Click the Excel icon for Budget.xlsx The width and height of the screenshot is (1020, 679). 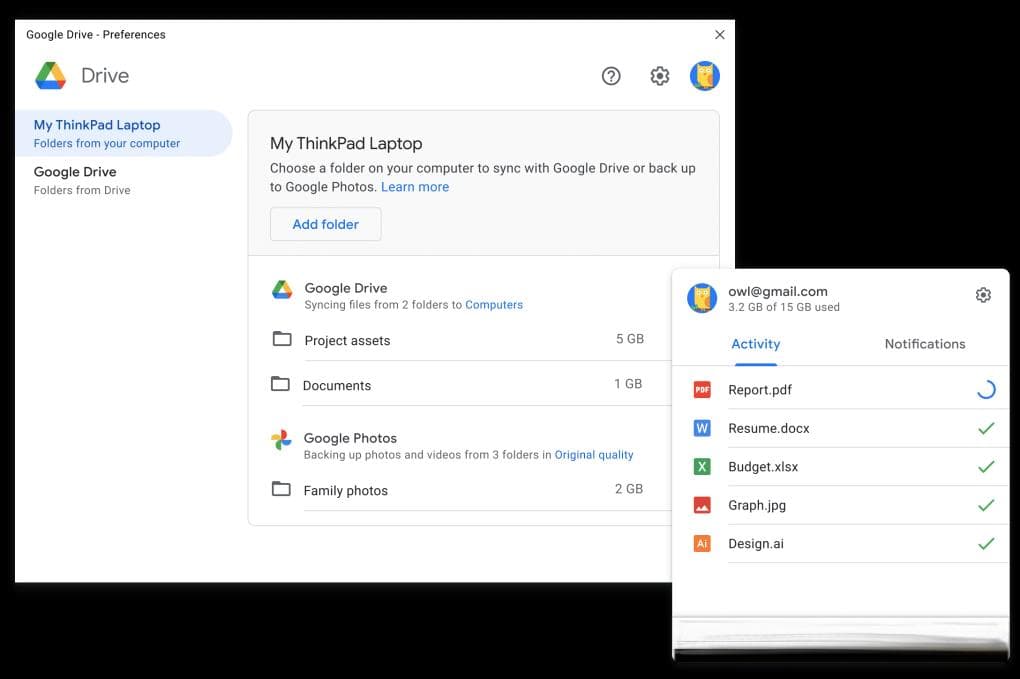[x=702, y=466]
